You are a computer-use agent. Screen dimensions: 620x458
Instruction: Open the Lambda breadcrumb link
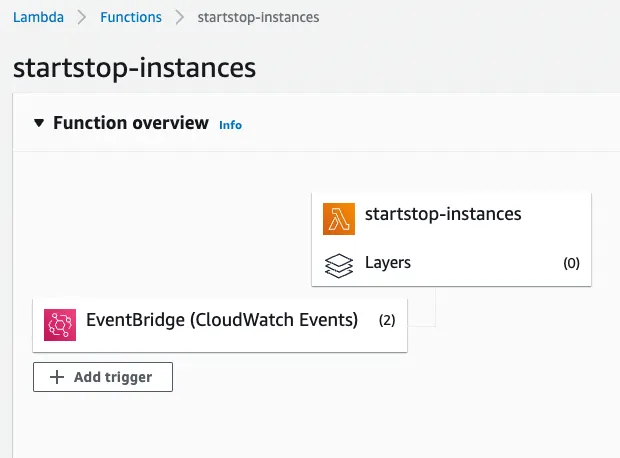click(38, 17)
